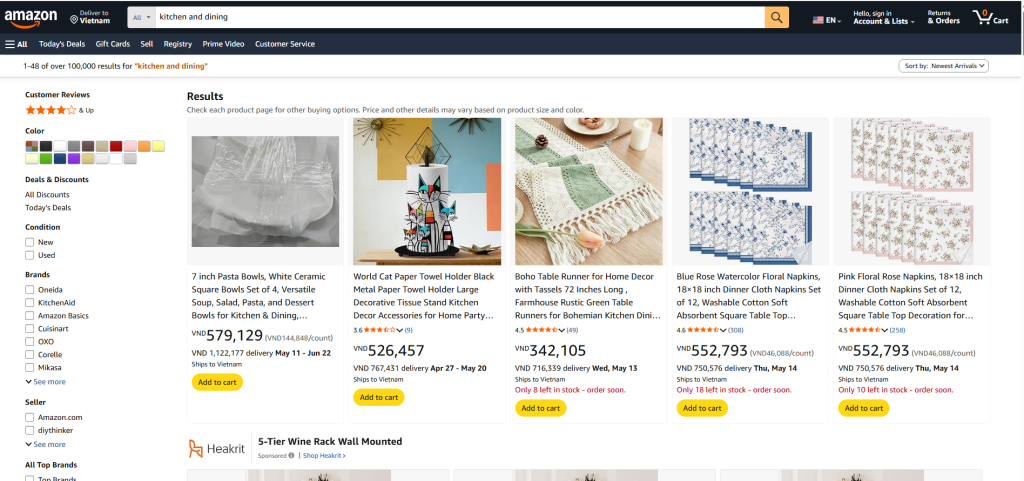Open the Sort by Newest Arrivals dropdown
The height and width of the screenshot is (481, 1024).
pos(944,66)
